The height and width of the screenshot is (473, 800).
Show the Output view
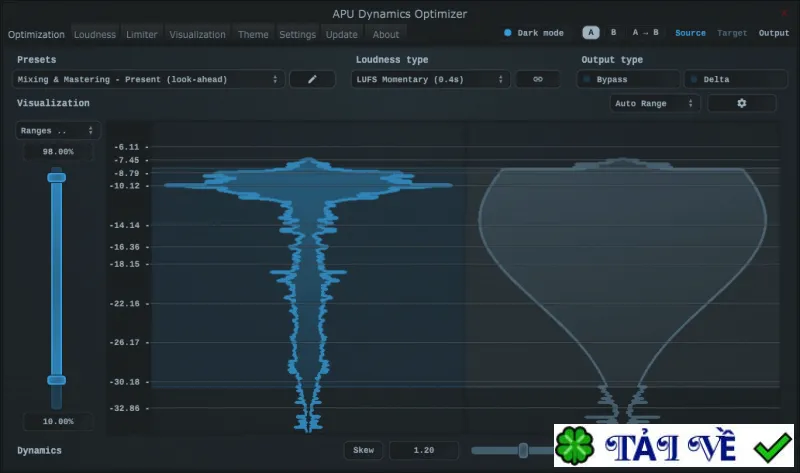(773, 33)
